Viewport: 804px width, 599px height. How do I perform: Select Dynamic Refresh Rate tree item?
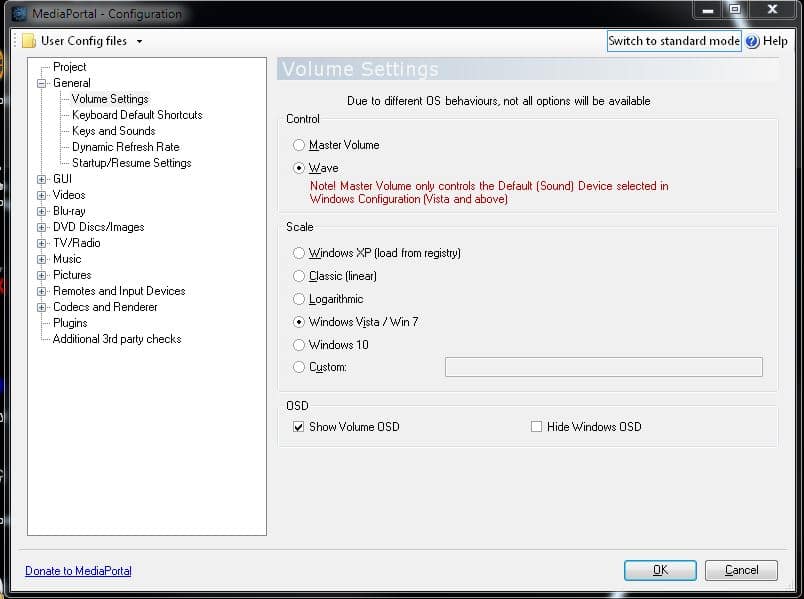(125, 147)
